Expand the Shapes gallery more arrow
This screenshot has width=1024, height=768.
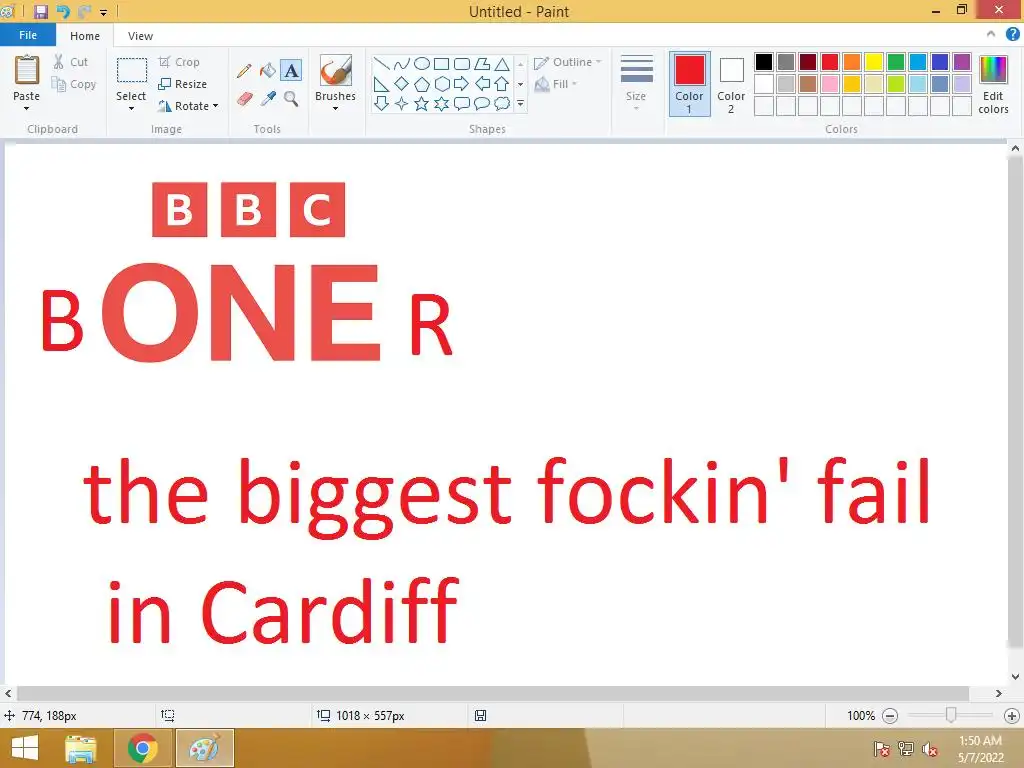click(520, 103)
